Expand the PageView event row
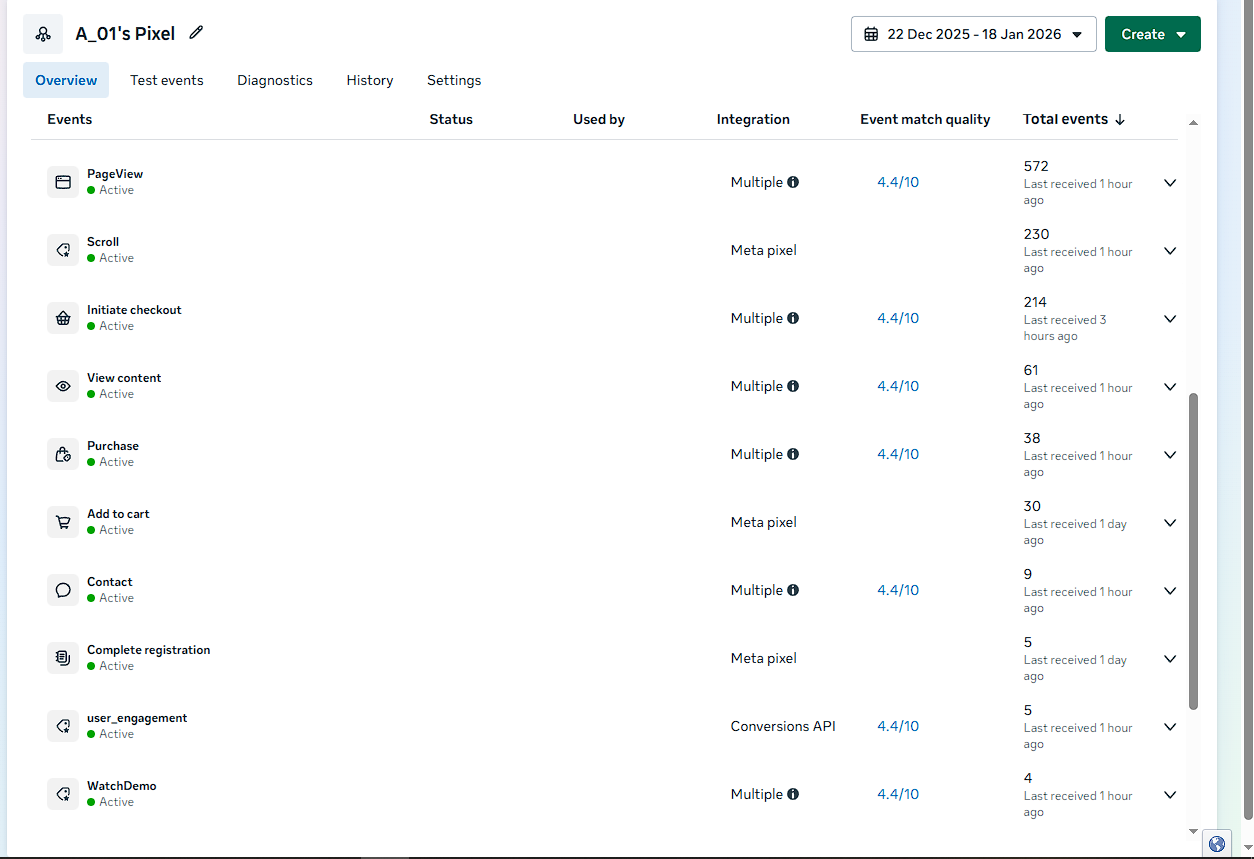 (1170, 183)
